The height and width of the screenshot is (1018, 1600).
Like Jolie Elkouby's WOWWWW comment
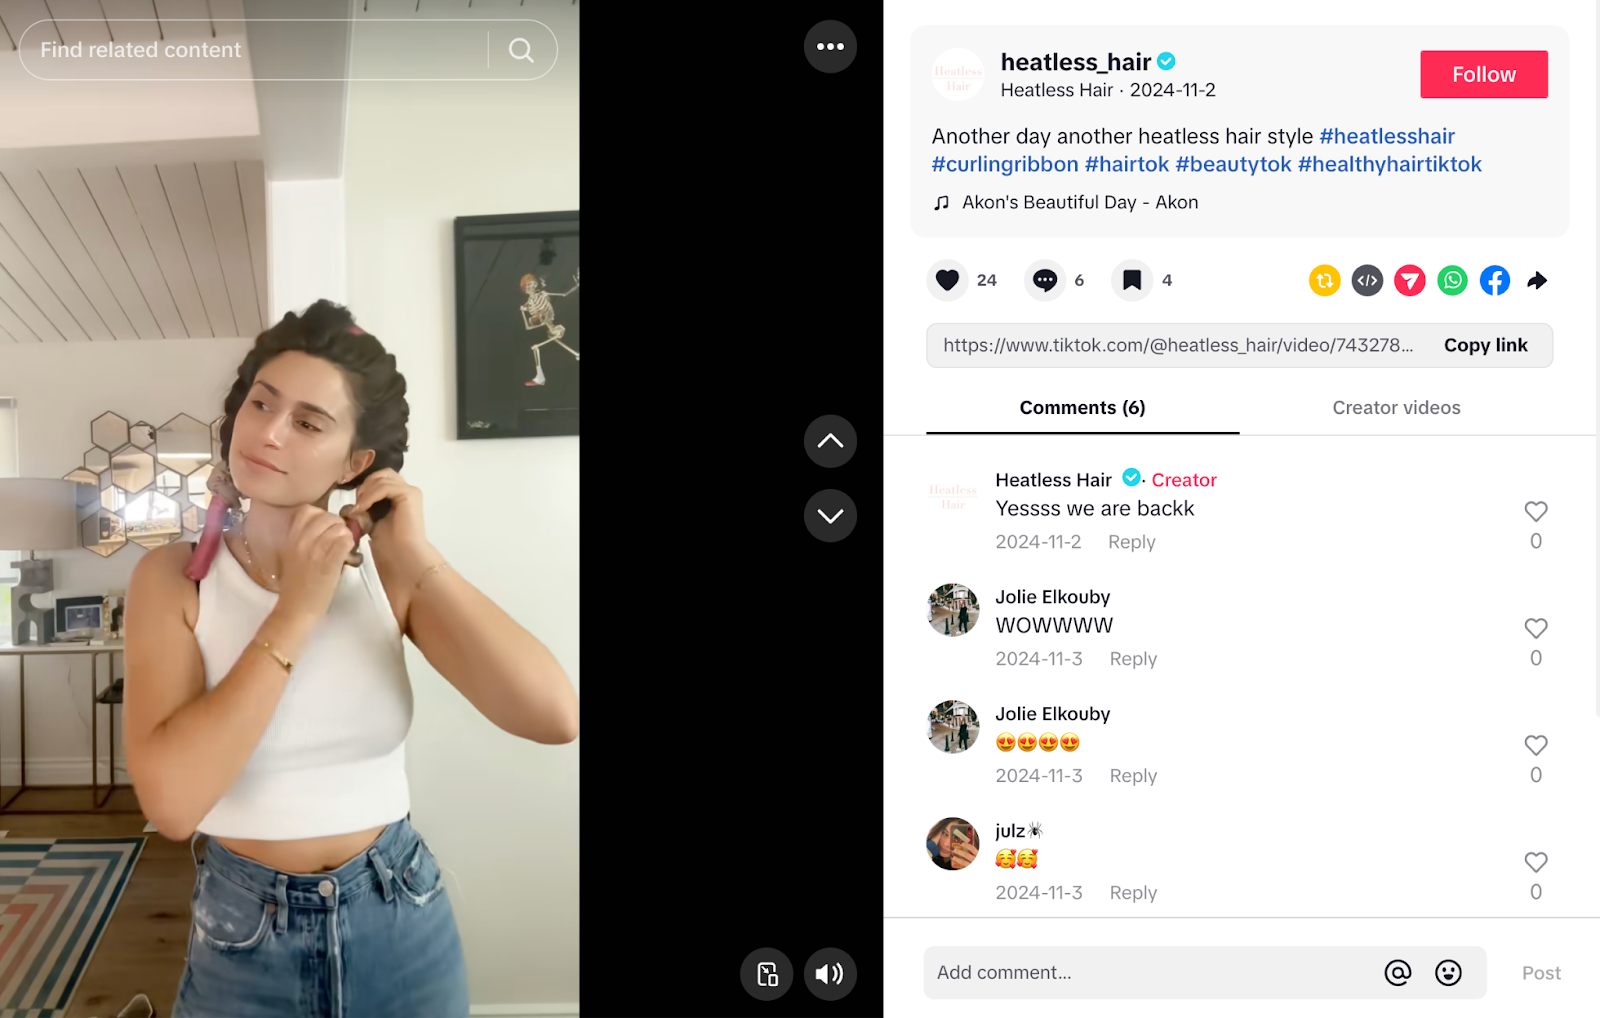(1536, 628)
